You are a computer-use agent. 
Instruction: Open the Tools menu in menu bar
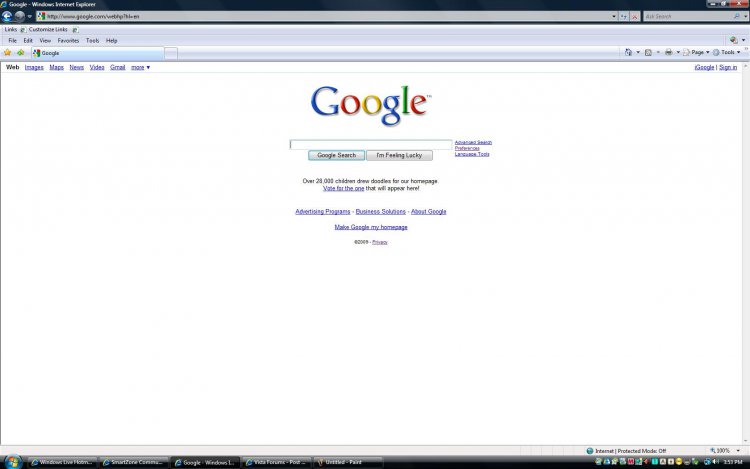pos(92,41)
